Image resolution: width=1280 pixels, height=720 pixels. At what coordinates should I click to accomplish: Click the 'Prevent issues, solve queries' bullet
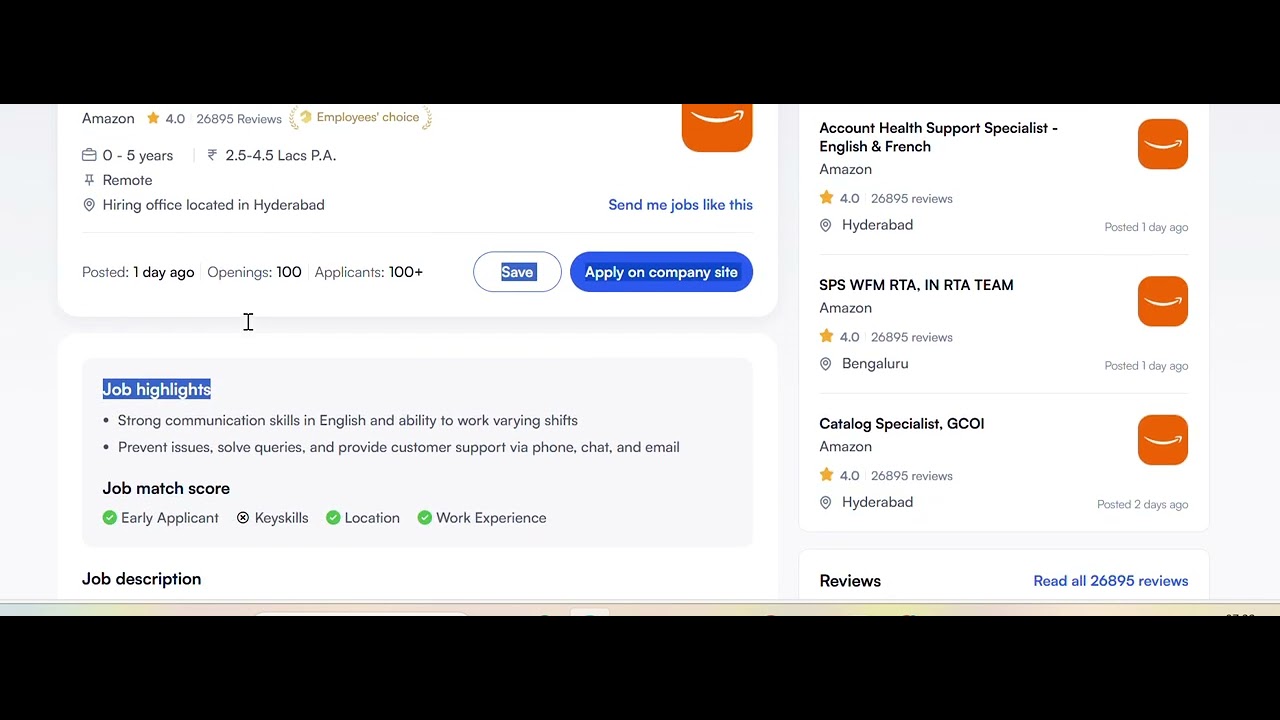click(399, 447)
